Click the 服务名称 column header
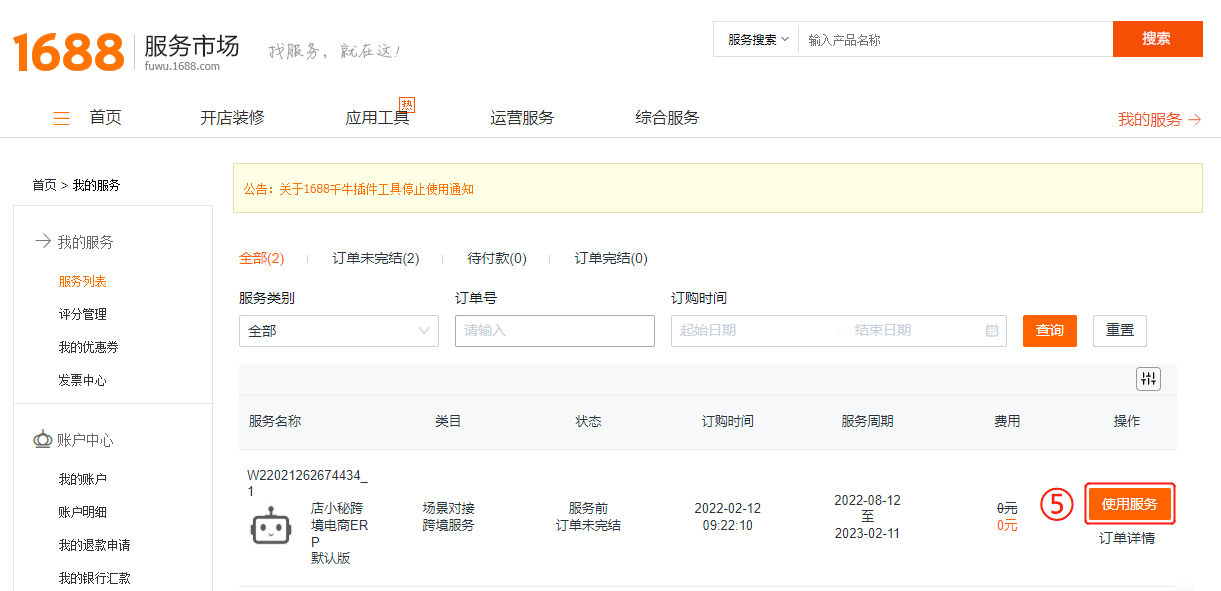Image resolution: width=1221 pixels, height=591 pixels. (x=275, y=421)
